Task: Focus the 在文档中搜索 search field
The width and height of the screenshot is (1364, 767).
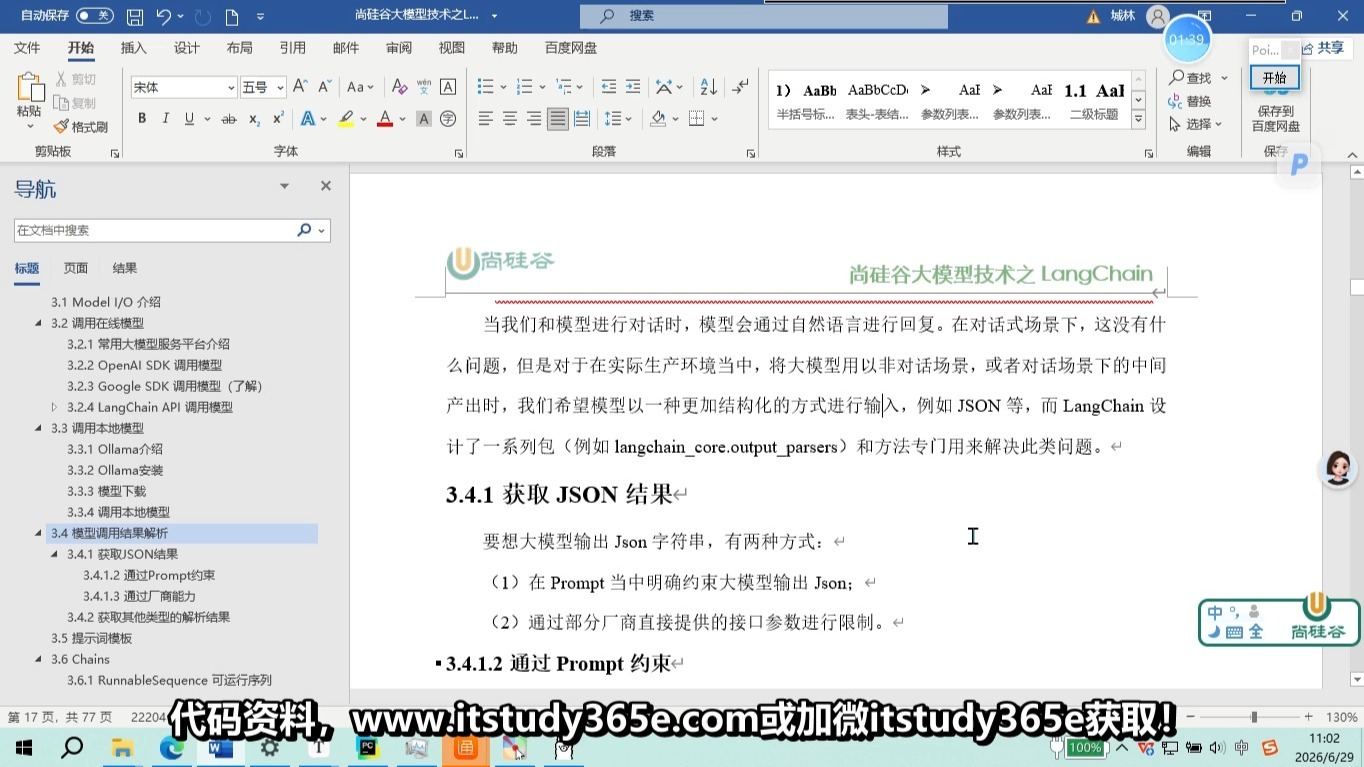Action: coord(157,230)
